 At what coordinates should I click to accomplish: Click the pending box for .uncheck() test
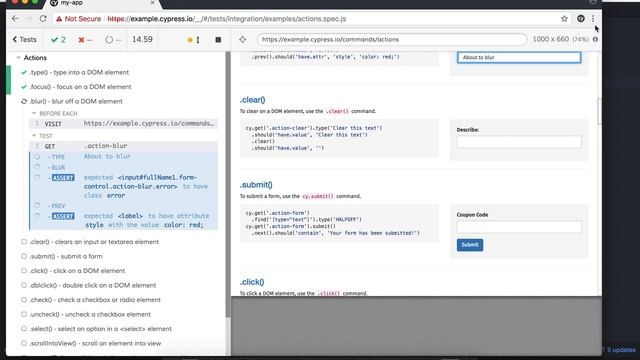point(24,314)
